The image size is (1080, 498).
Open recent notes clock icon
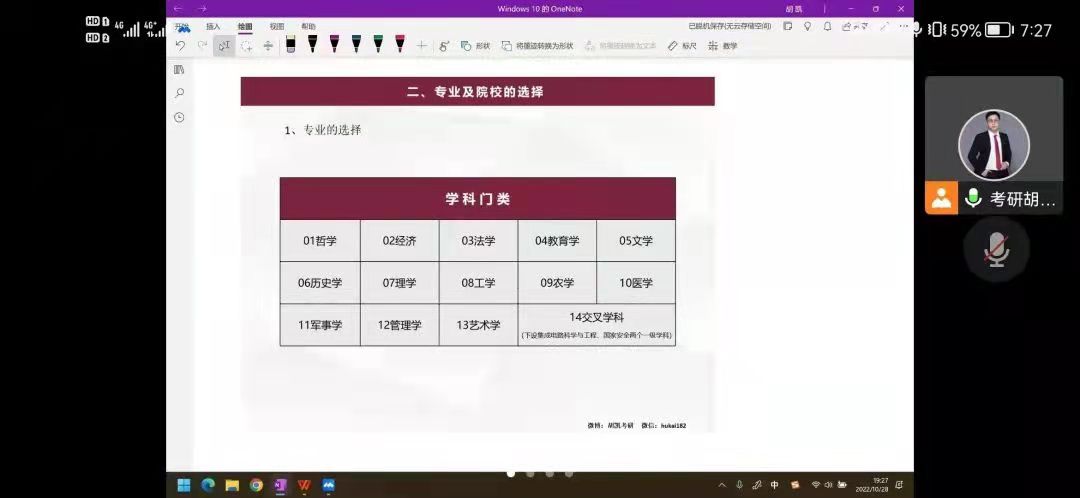pos(179,117)
